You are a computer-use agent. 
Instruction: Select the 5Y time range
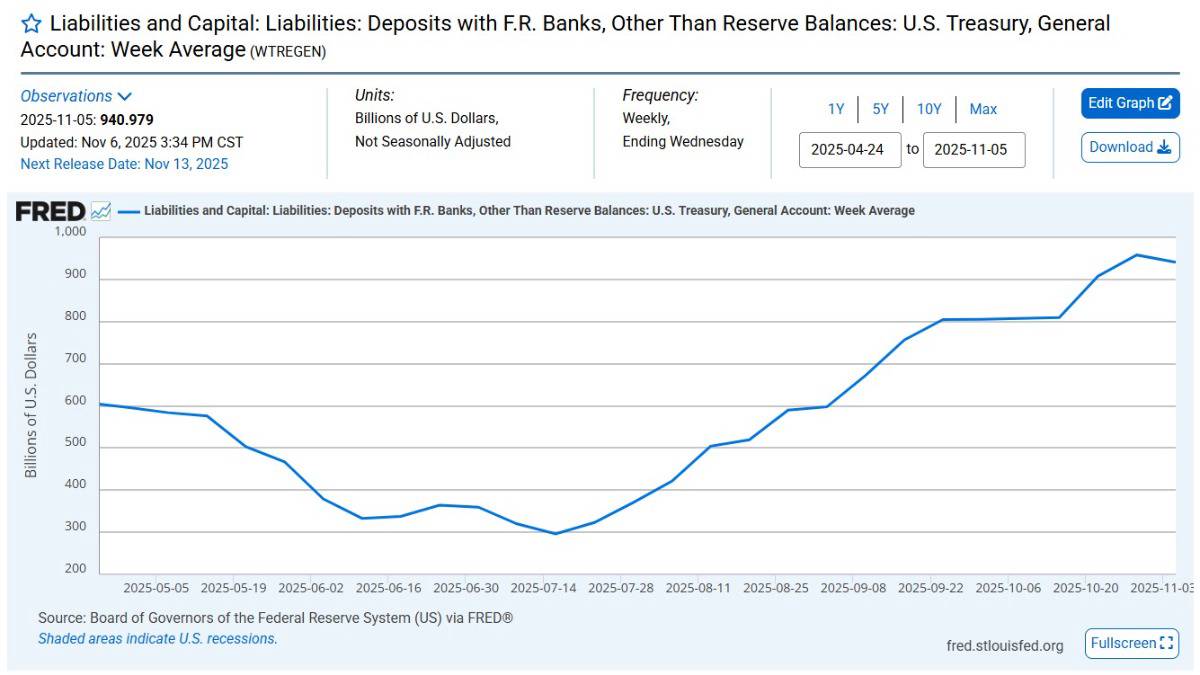pos(880,109)
